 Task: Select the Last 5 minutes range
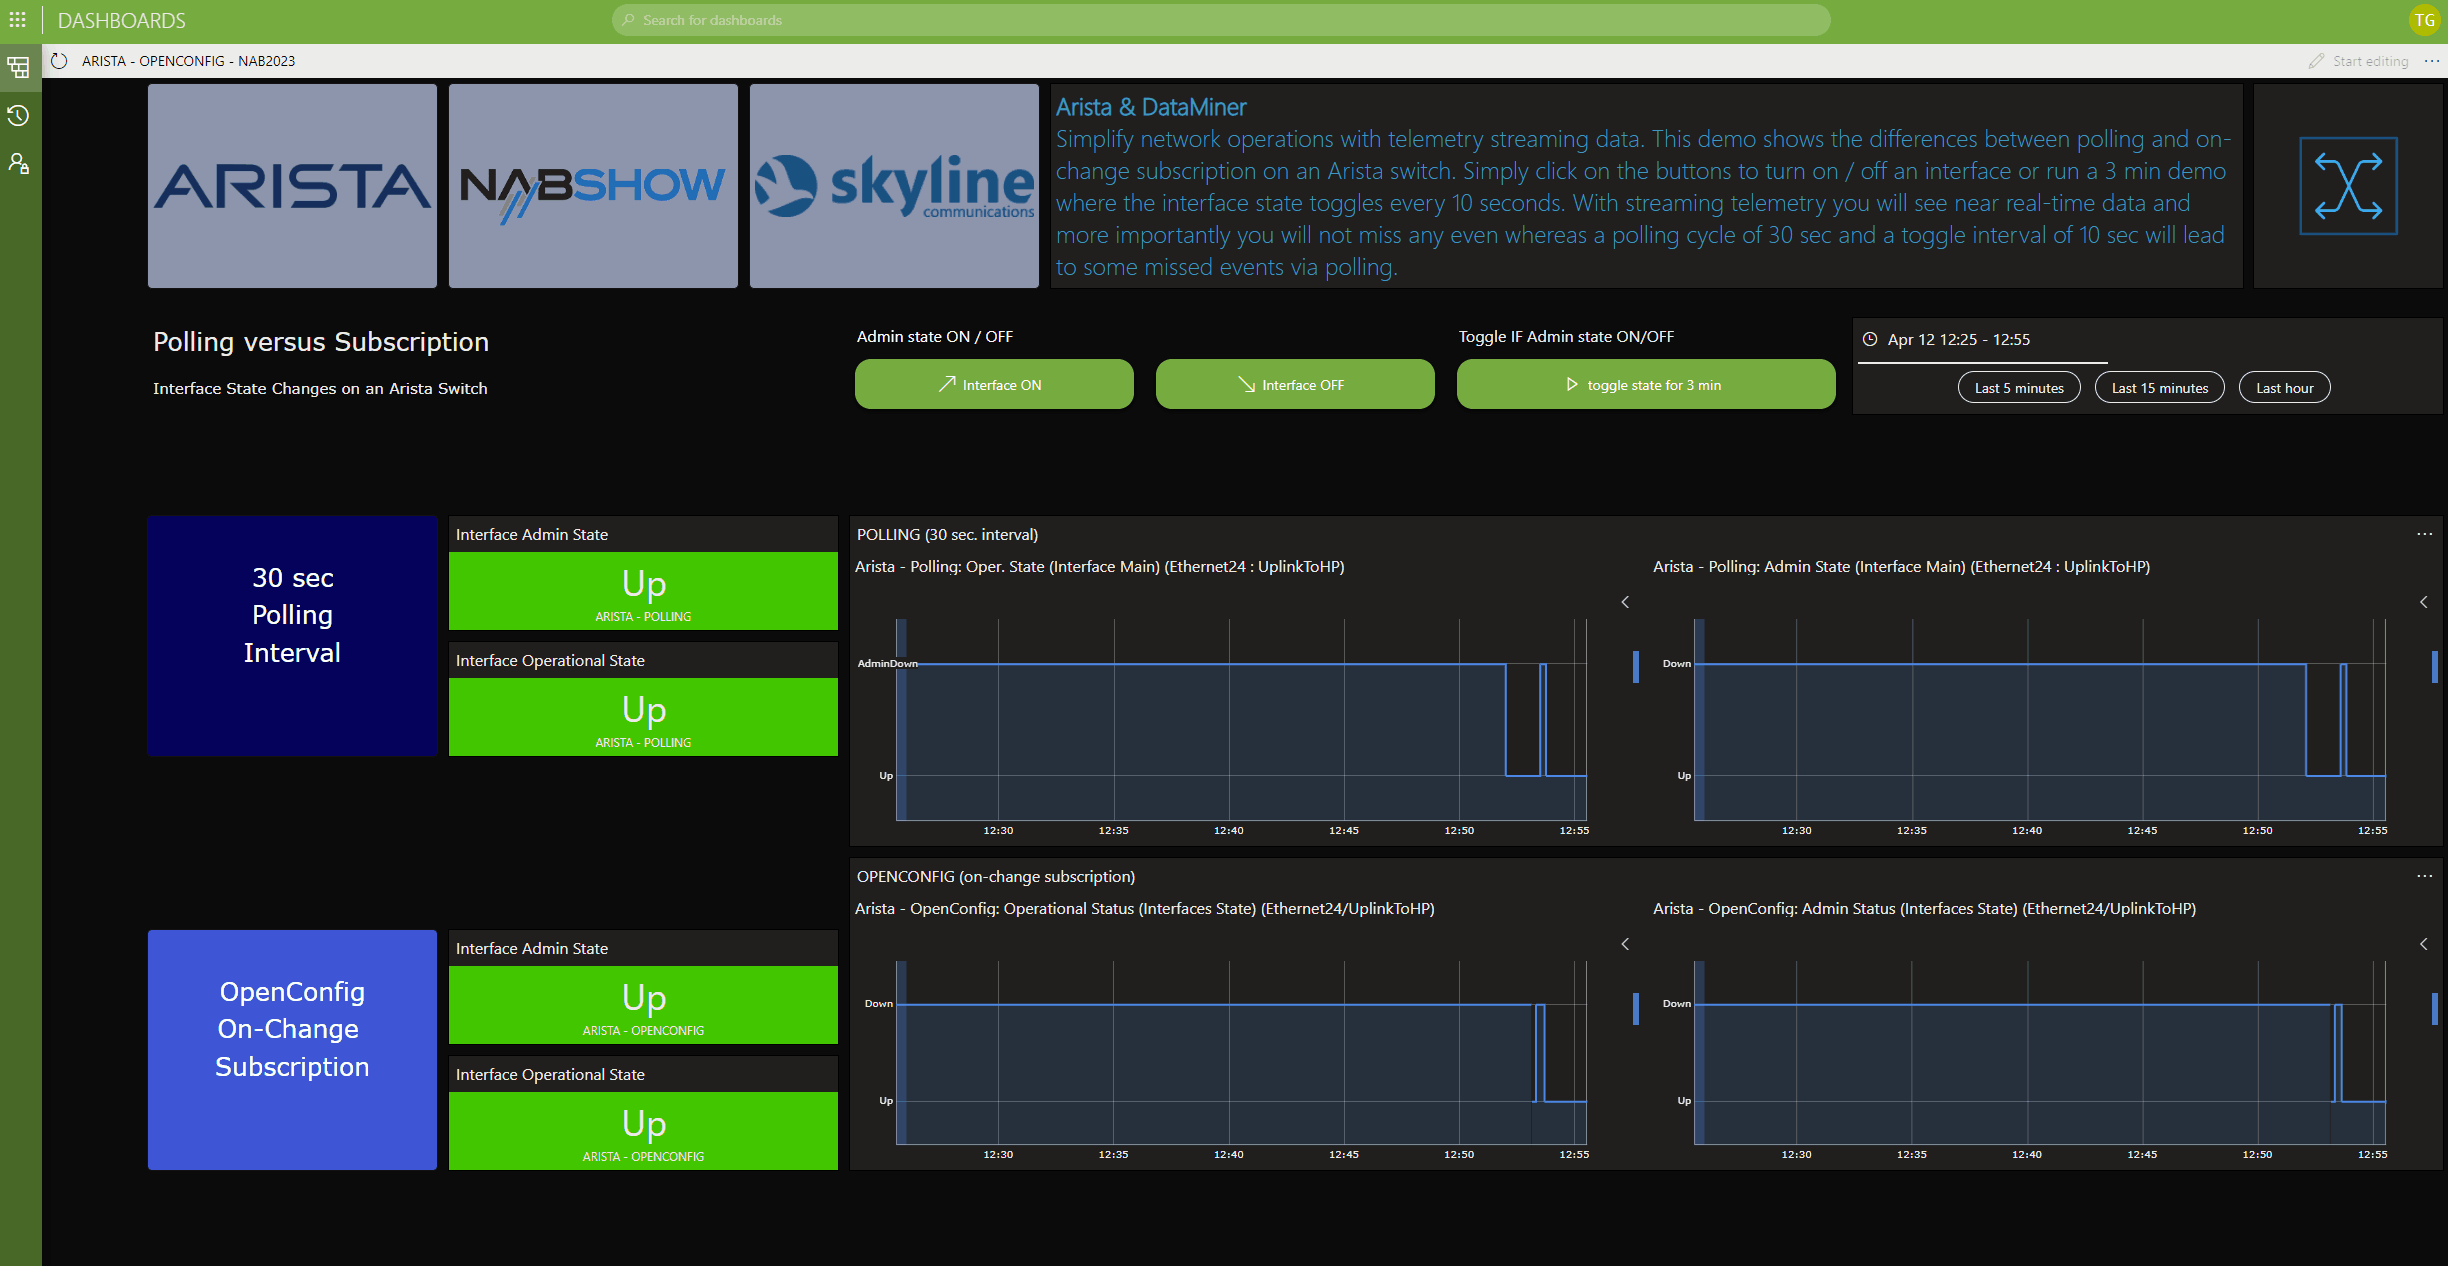click(2019, 388)
